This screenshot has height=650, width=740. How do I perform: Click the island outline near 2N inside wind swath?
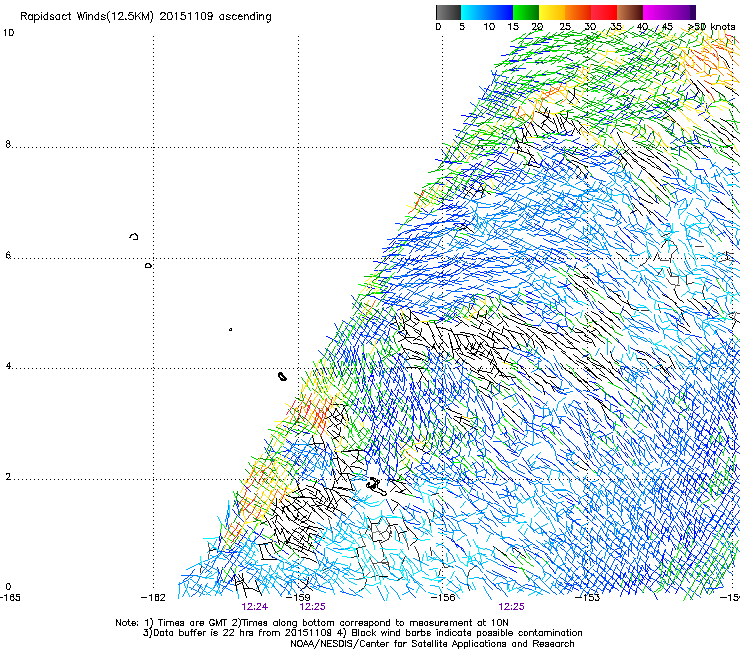376,486
